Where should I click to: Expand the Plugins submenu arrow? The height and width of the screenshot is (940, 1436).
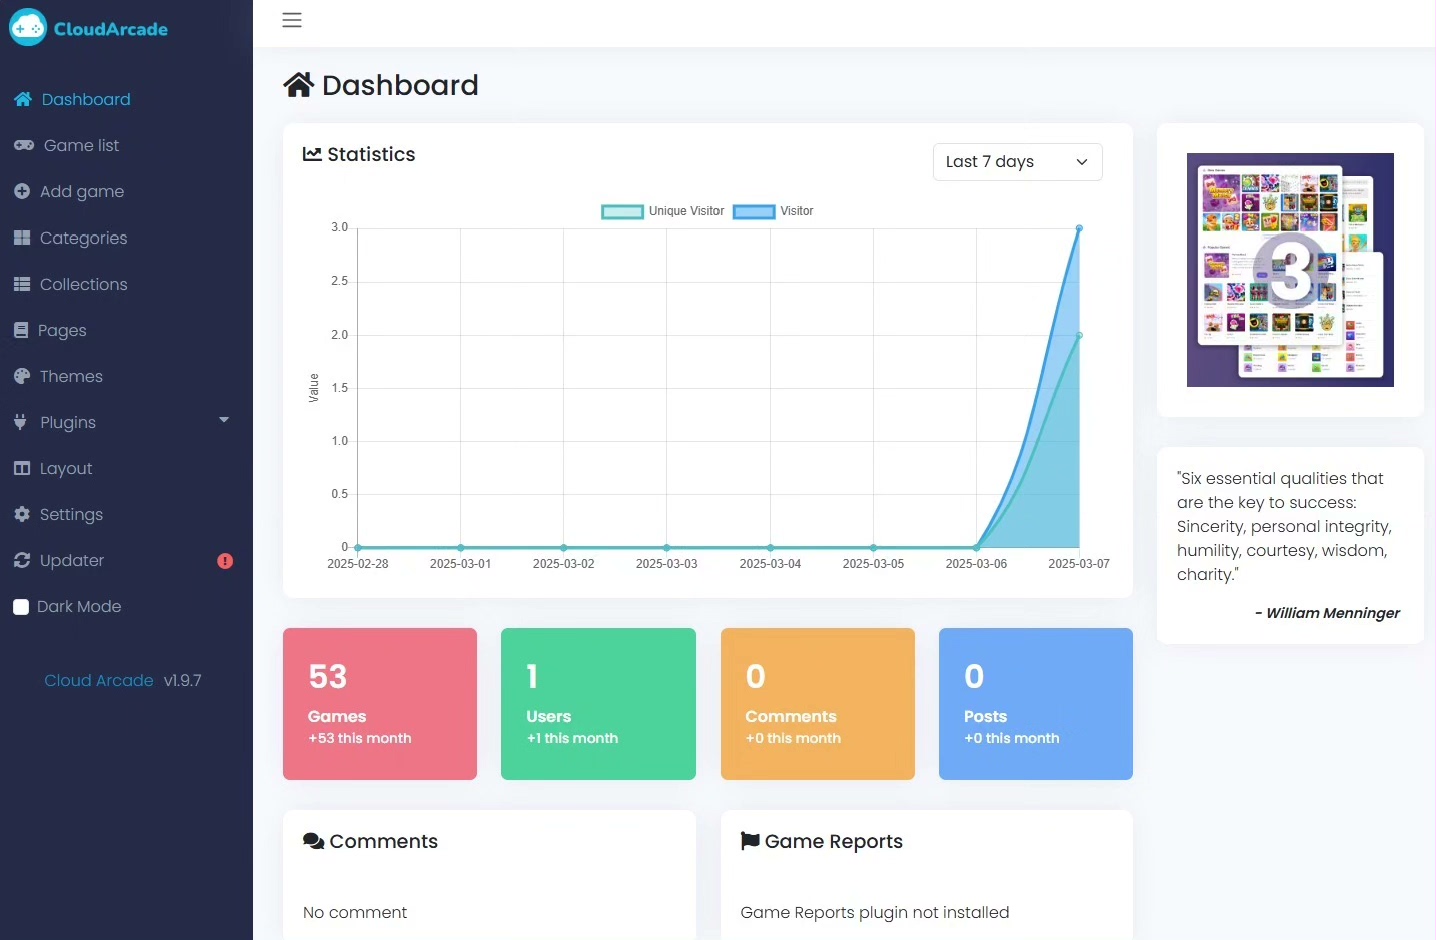tap(224, 420)
